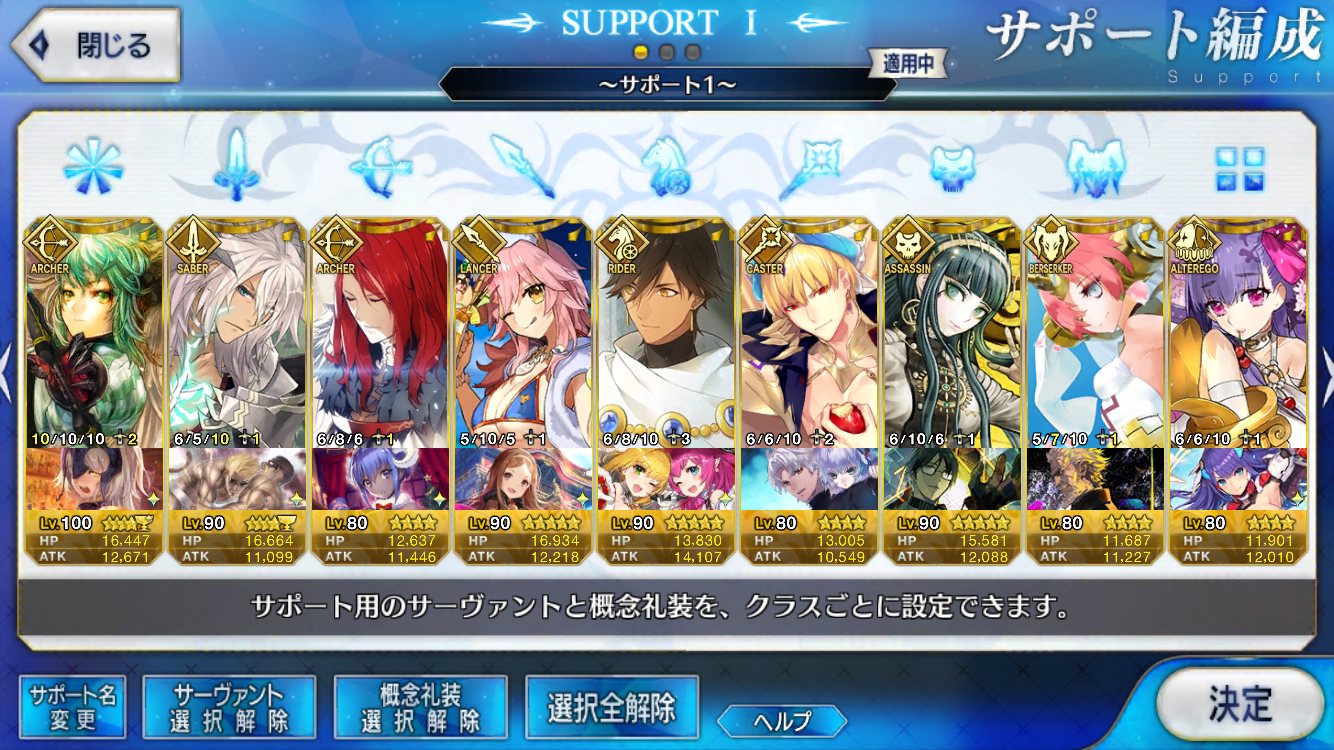The image size is (1334, 750).
Task: Go to previous support set with left arrow
Action: [x=7, y=368]
